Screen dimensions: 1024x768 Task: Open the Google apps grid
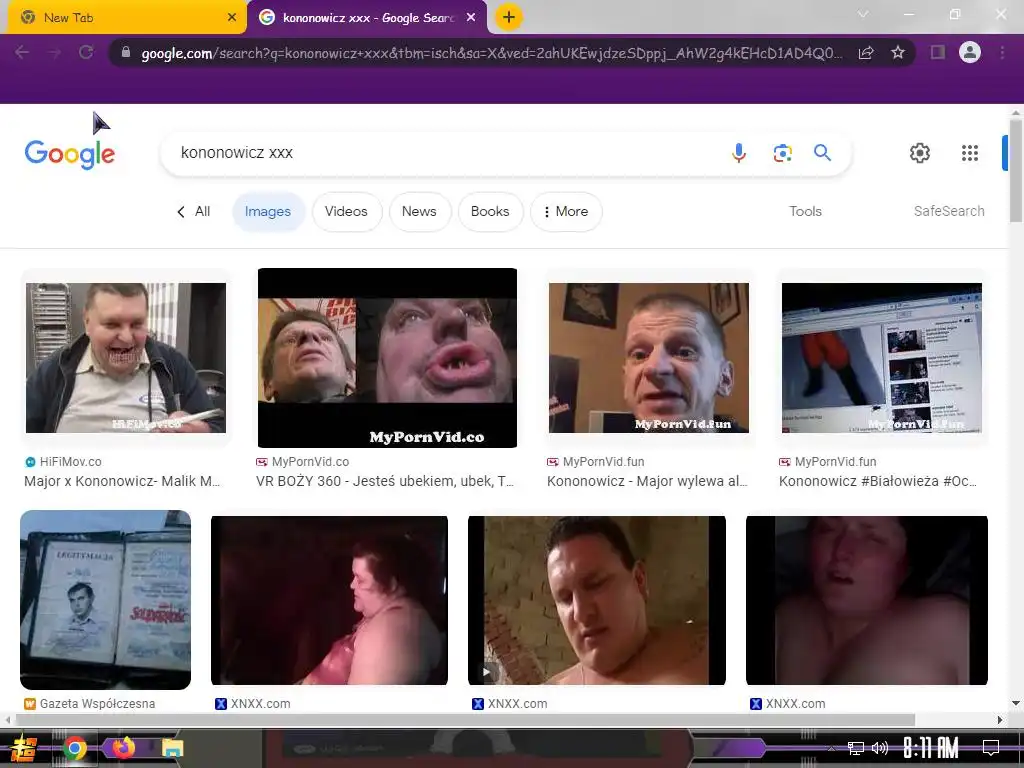(x=970, y=153)
